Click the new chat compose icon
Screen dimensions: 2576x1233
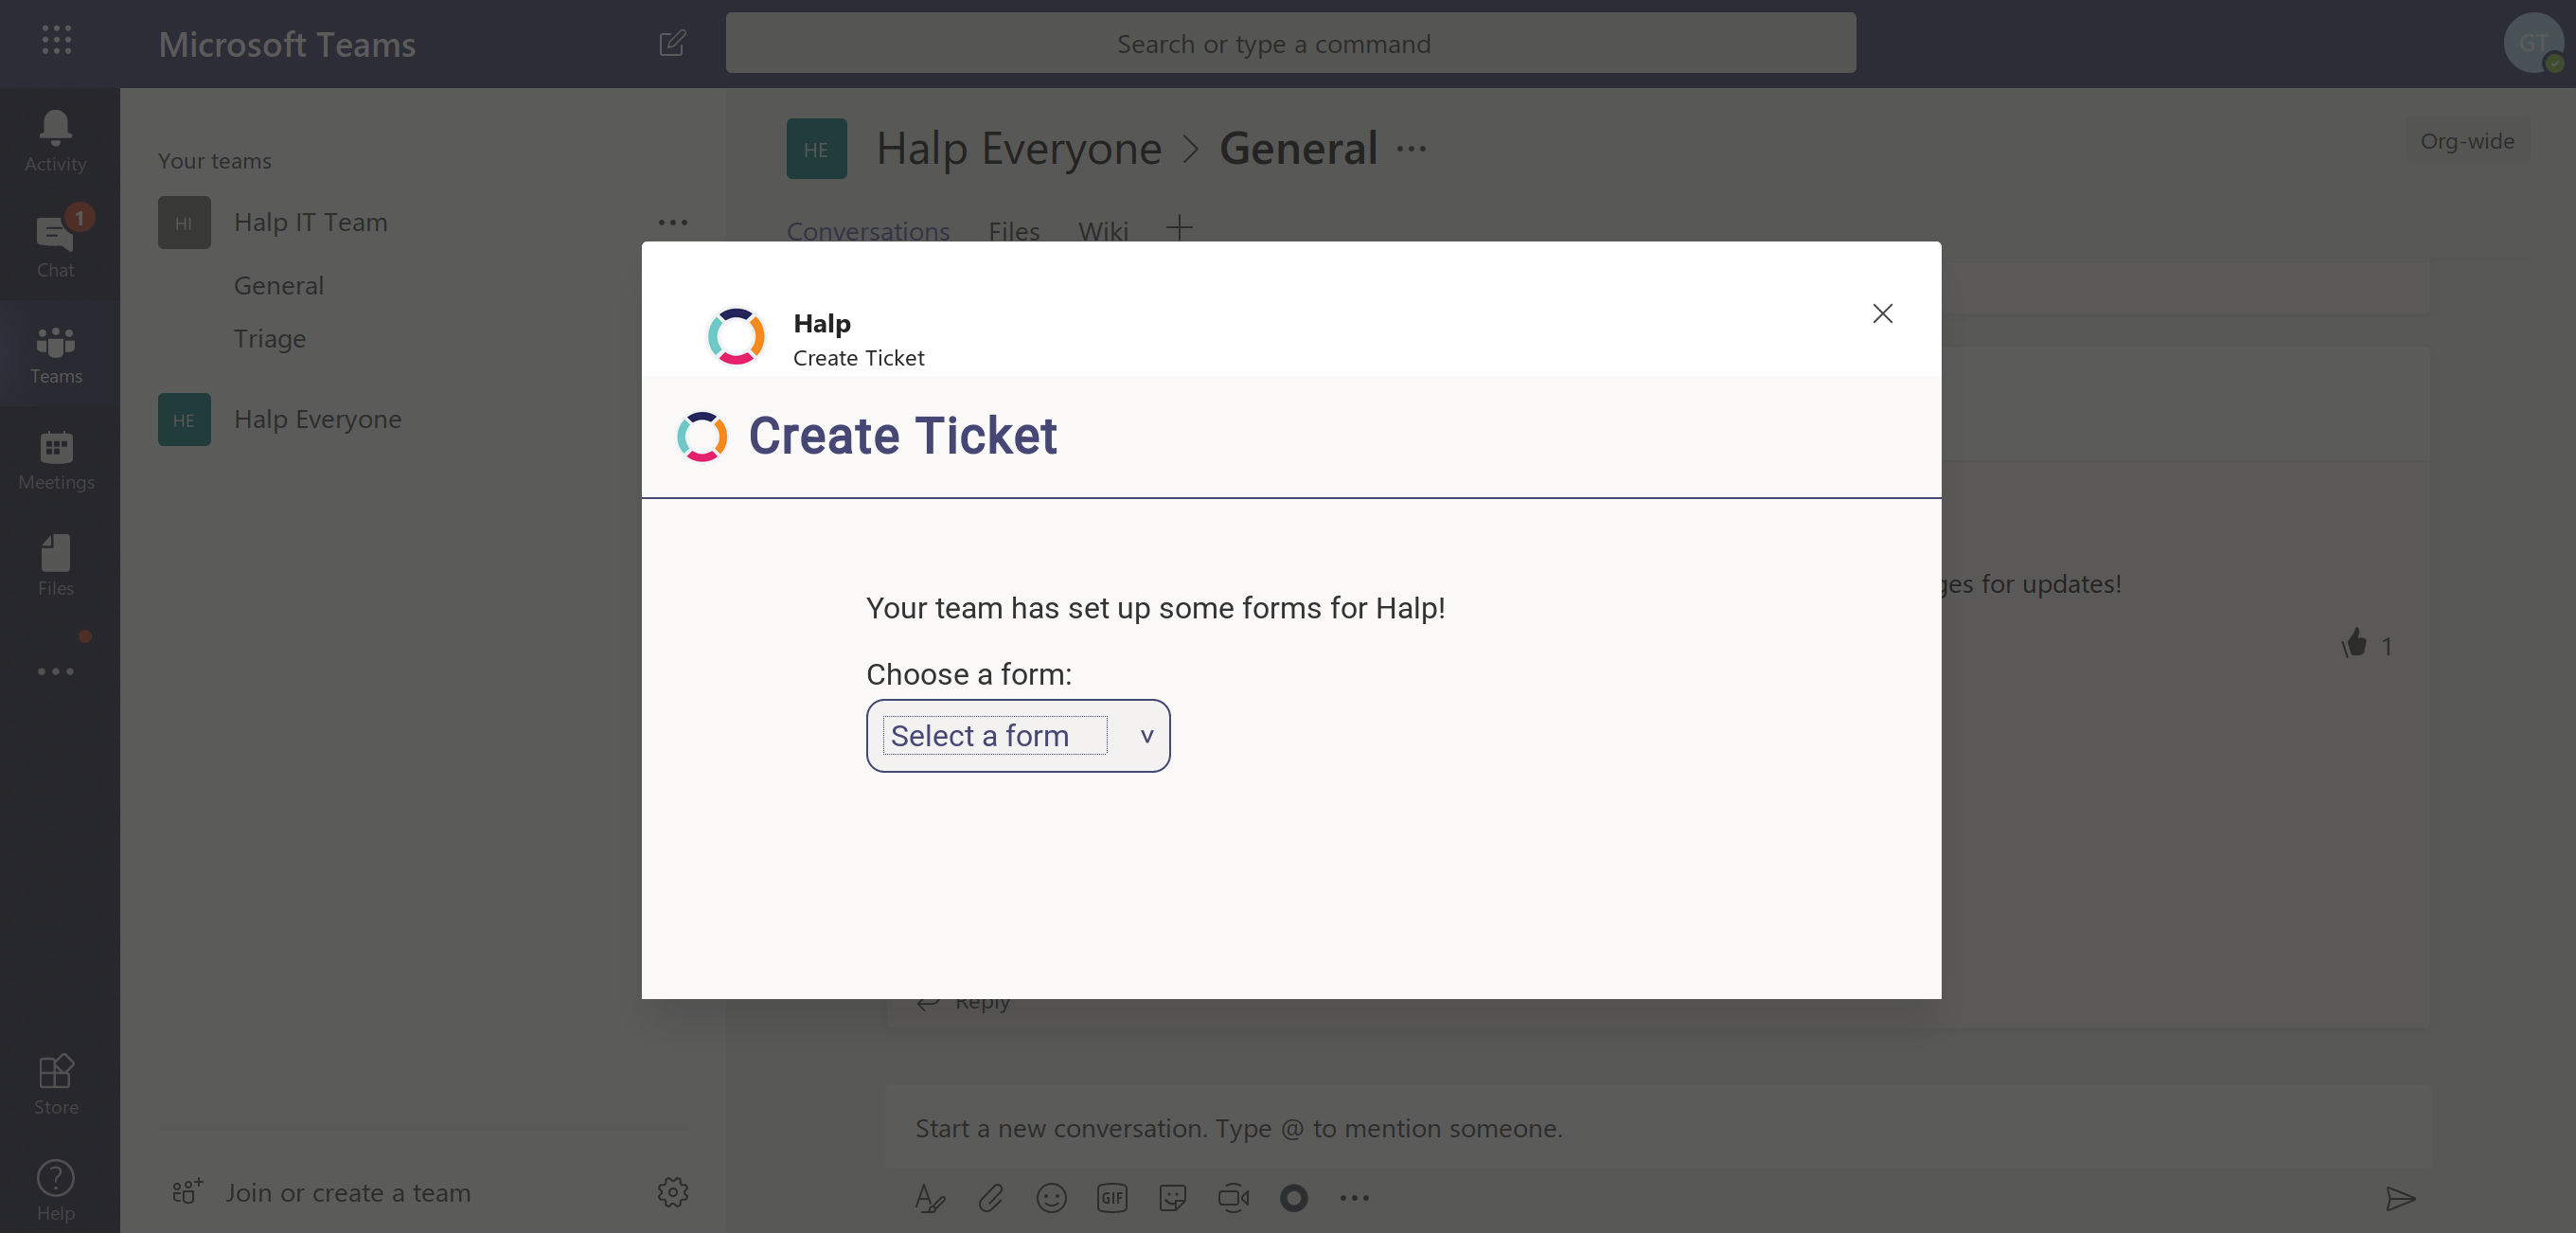(672, 43)
